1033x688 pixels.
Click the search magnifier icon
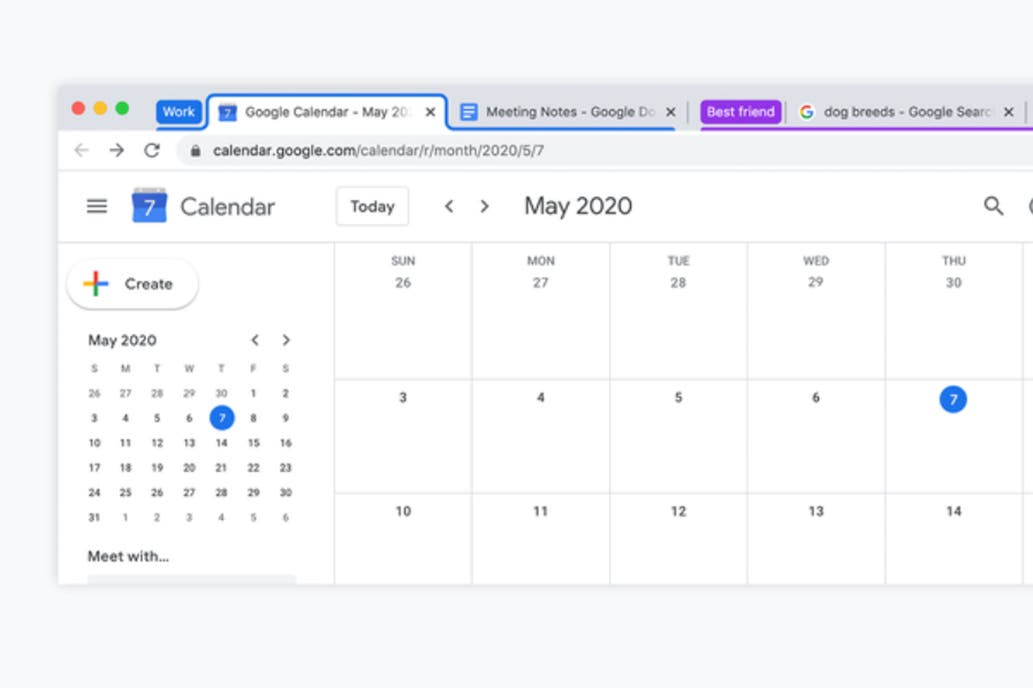pos(993,206)
